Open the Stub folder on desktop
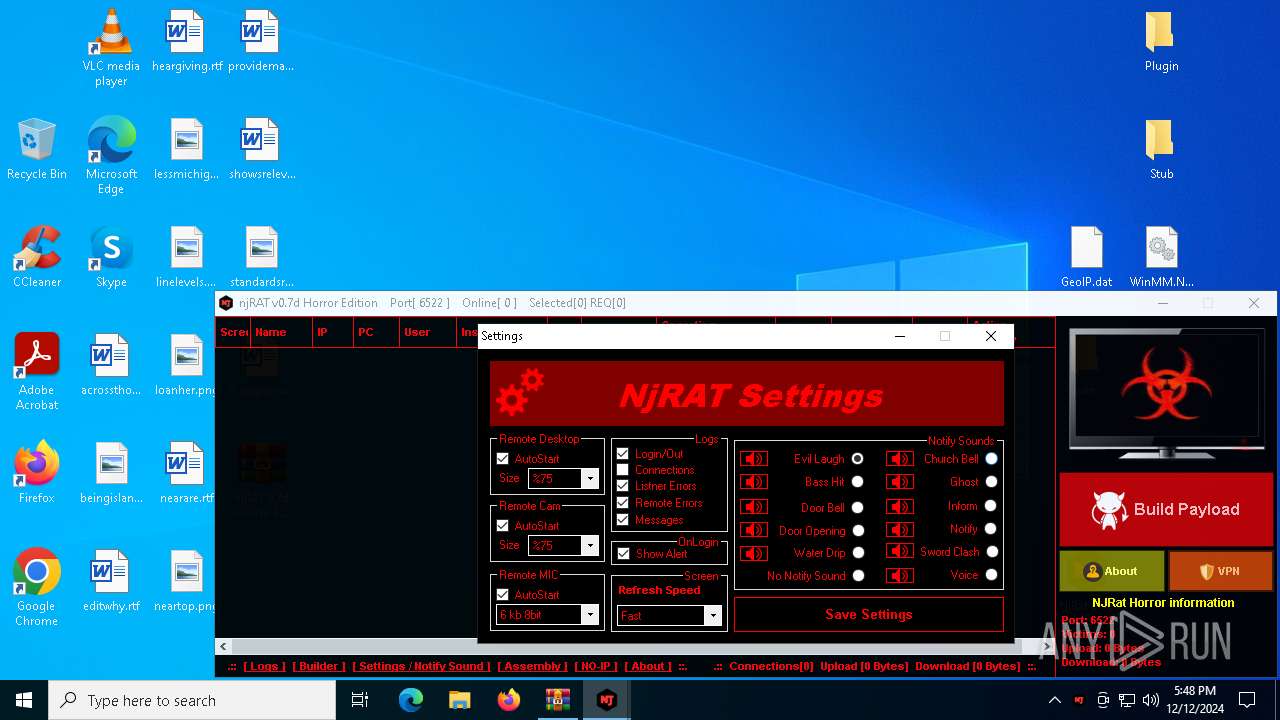Image resolution: width=1280 pixels, height=720 pixels. click(1161, 149)
